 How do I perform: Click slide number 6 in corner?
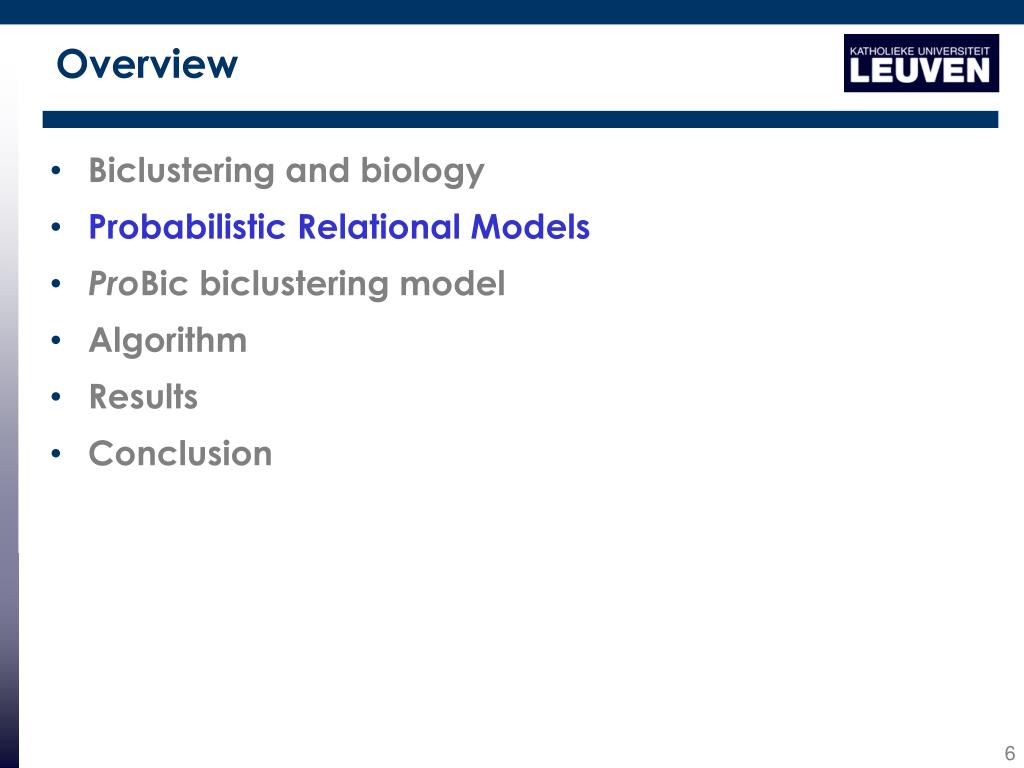click(1010, 752)
